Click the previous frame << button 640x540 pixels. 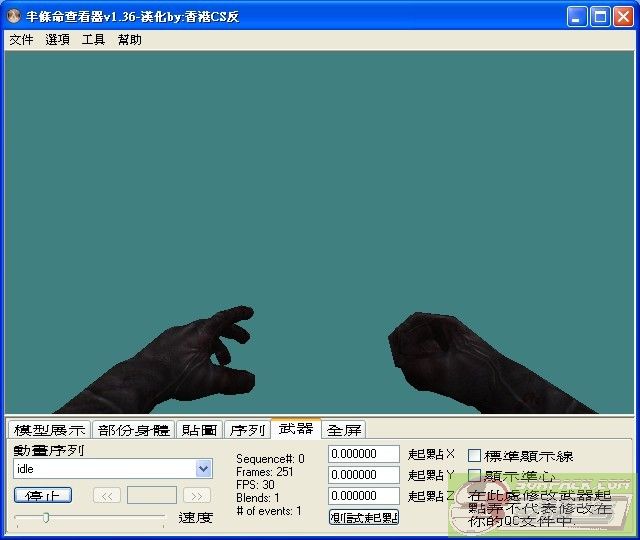click(x=107, y=495)
